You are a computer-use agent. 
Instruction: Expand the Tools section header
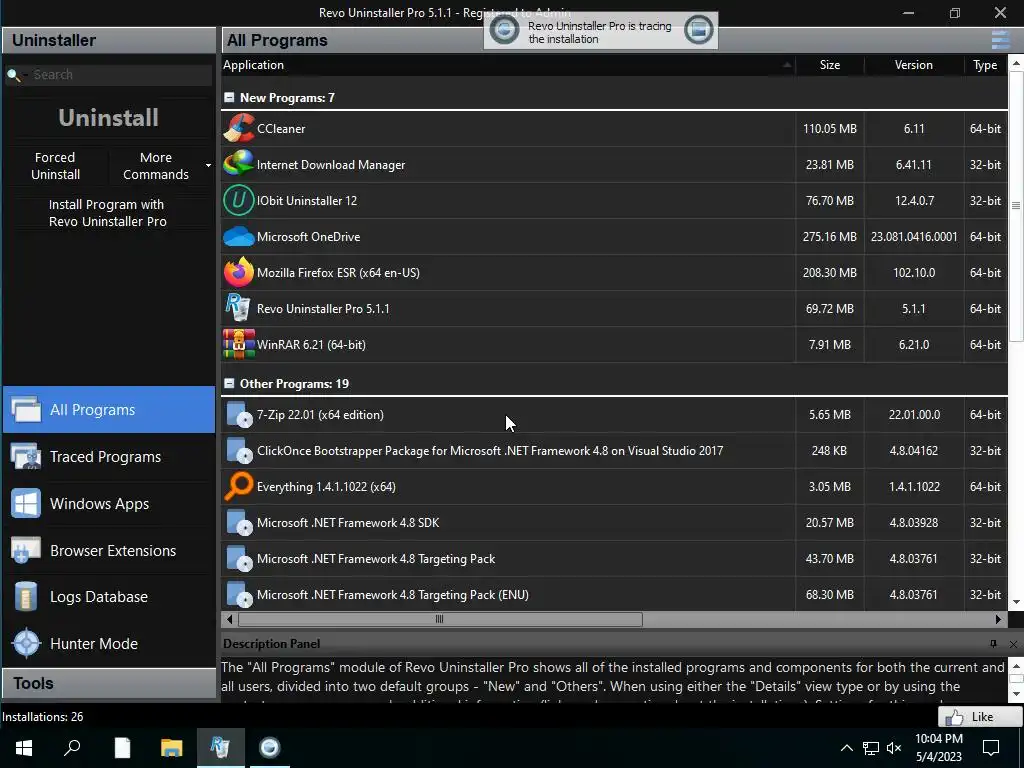[x=109, y=683]
